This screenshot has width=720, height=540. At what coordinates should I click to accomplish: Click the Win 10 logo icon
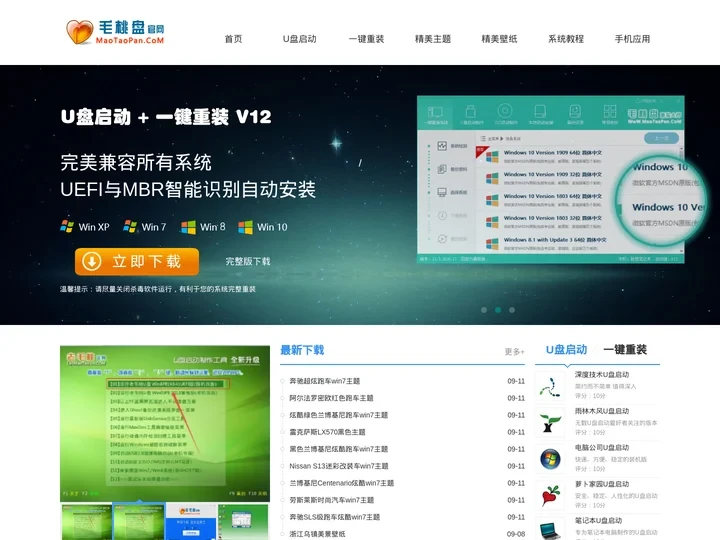(x=245, y=227)
